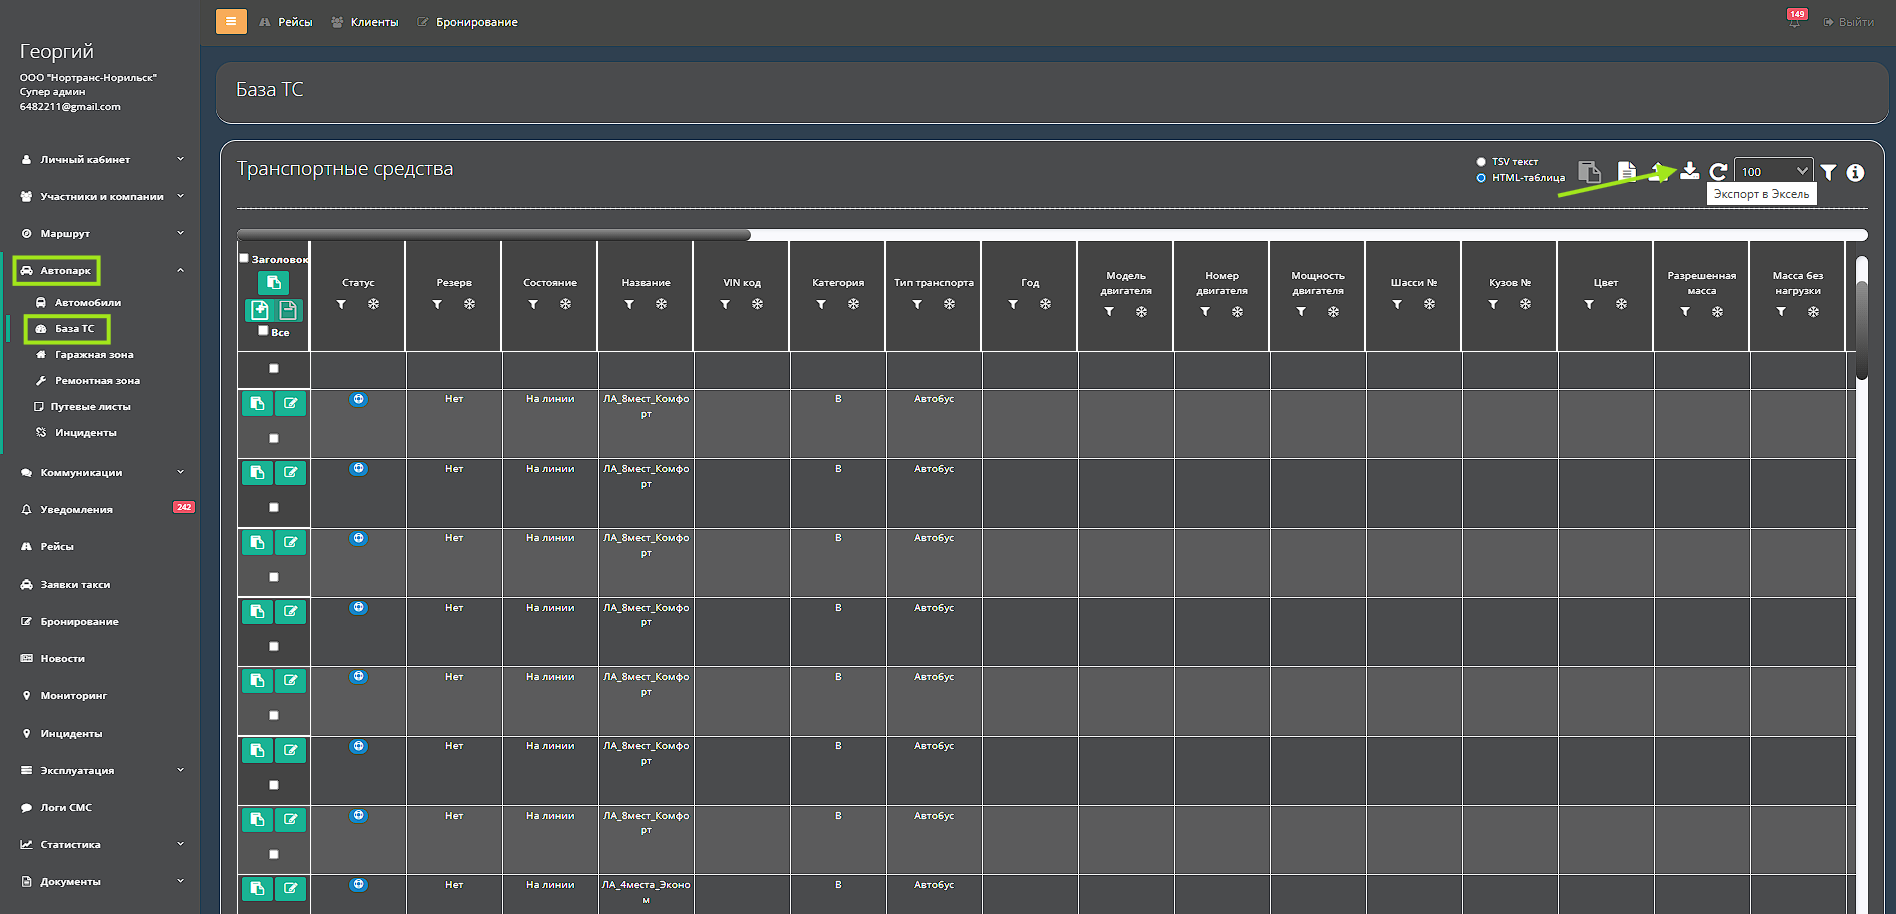Open the info icon in the table toolbar
The width and height of the screenshot is (1896, 914).
tap(1855, 173)
